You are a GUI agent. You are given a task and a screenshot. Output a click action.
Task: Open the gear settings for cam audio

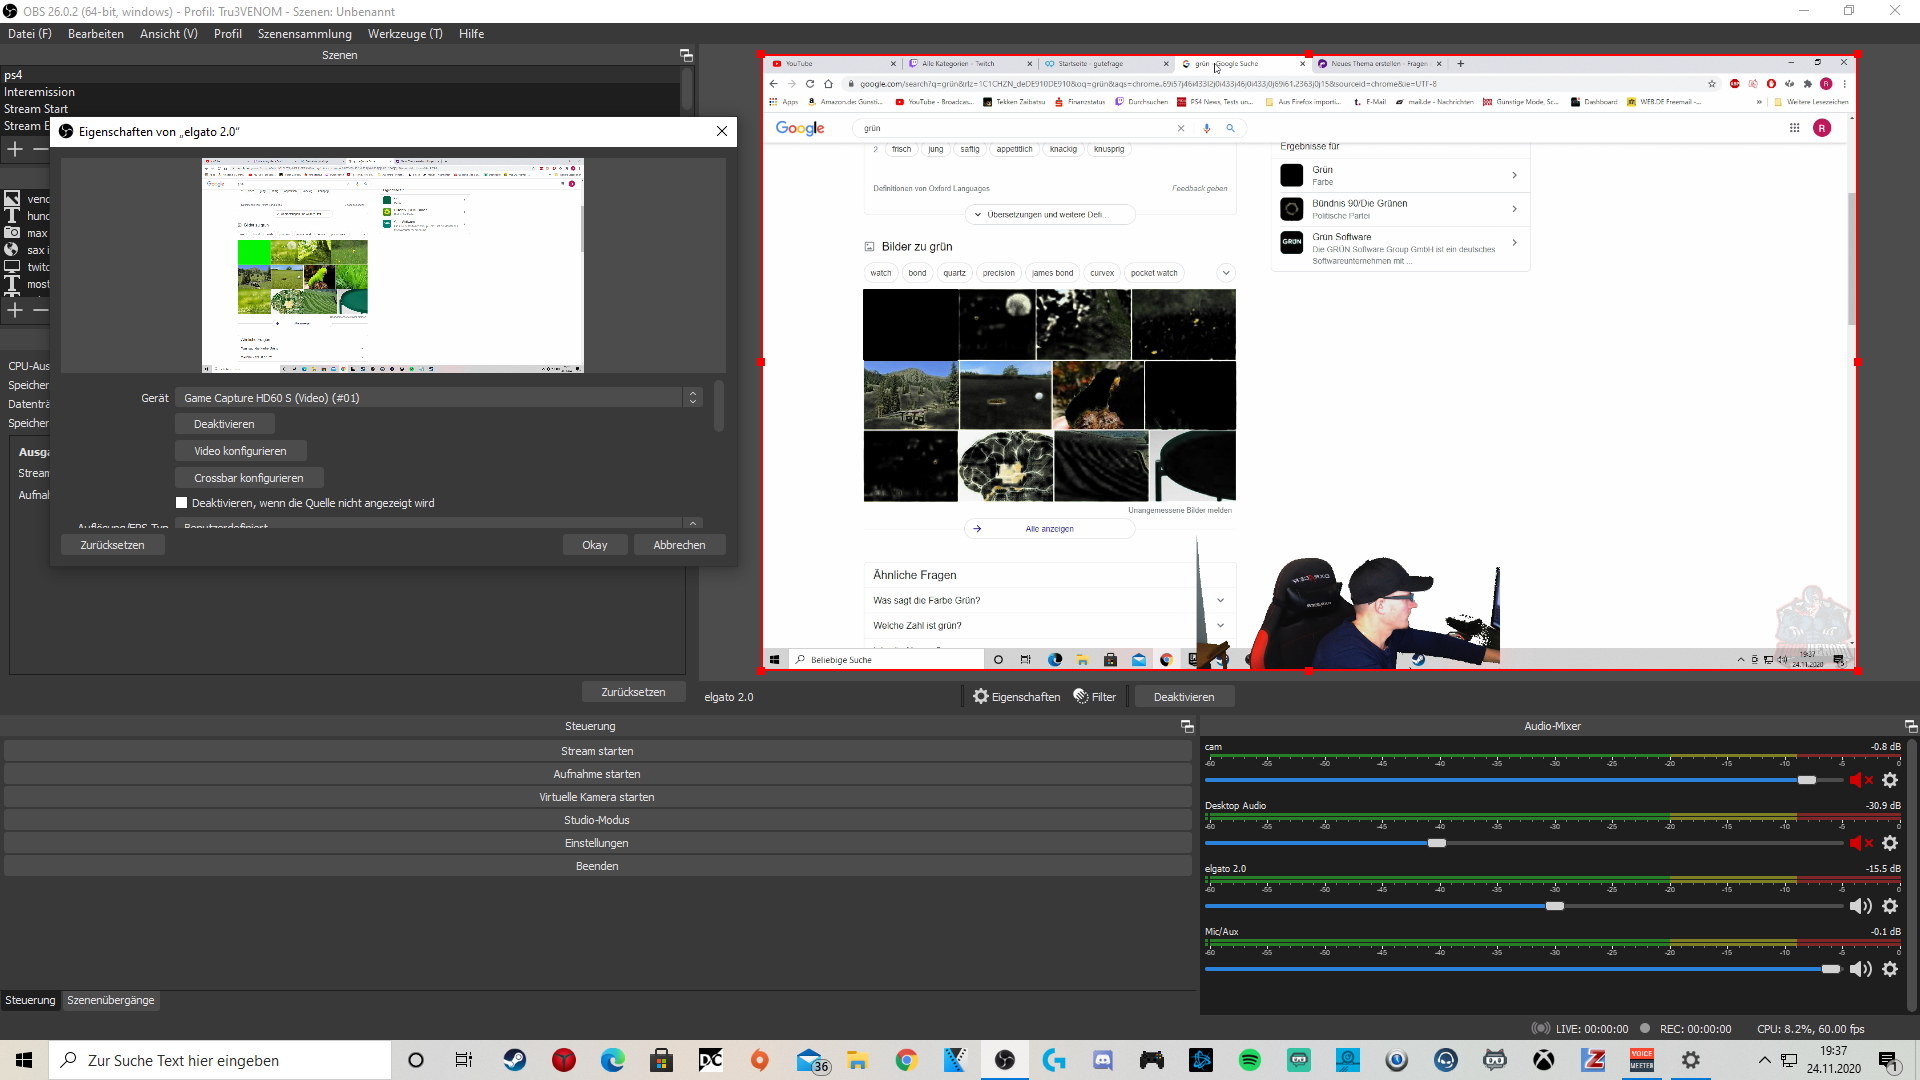coord(1890,780)
